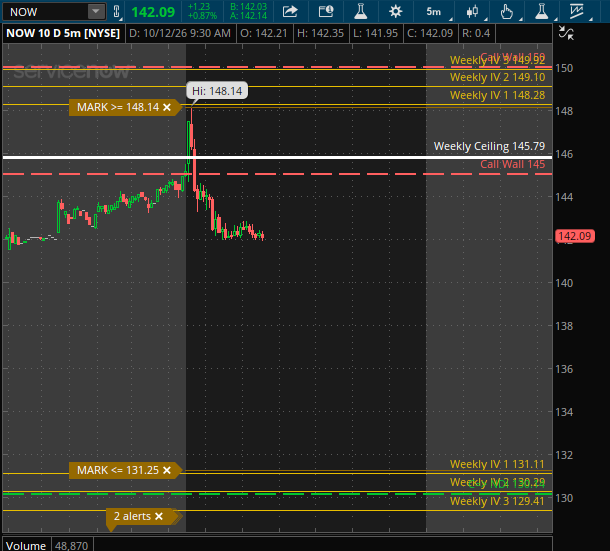Click the Weekly Ceiling 145.79 label
Viewport: 610px width, 551px height.
(x=489, y=146)
